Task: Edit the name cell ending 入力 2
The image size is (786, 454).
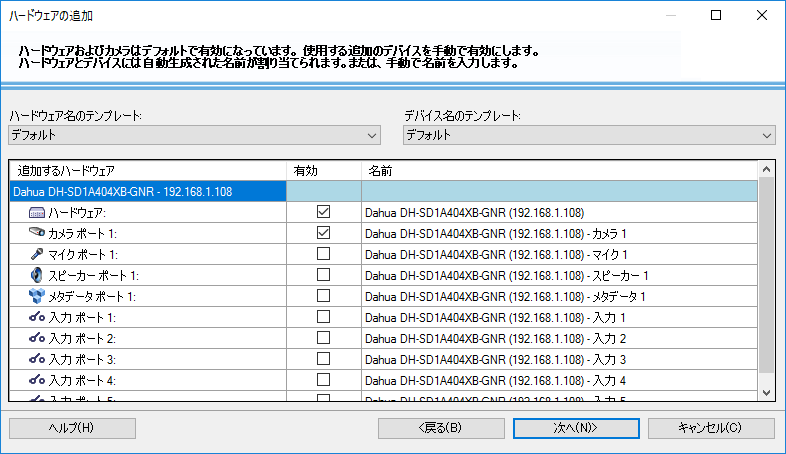Action: (x=559, y=339)
